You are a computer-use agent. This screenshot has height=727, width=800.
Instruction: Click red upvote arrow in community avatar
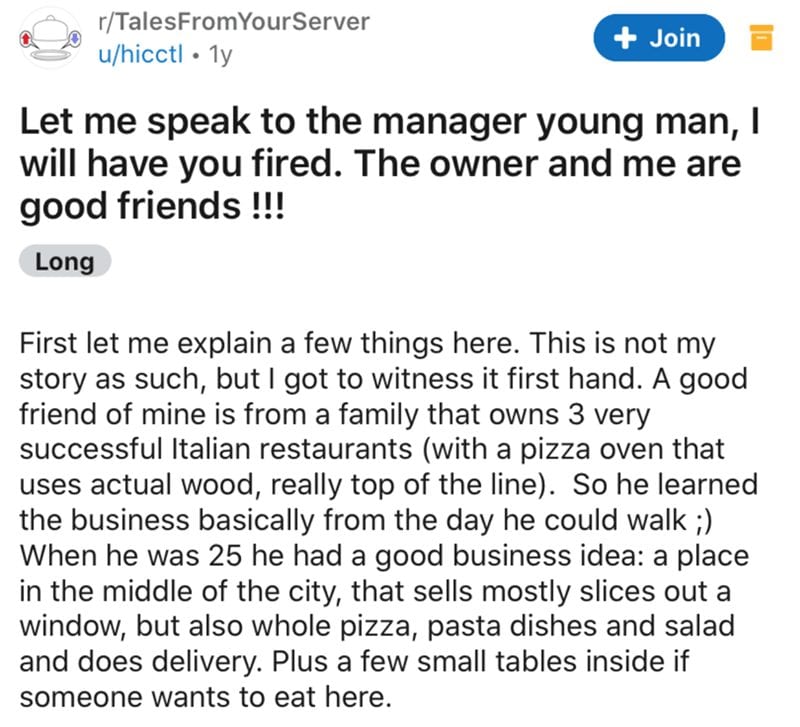24,38
